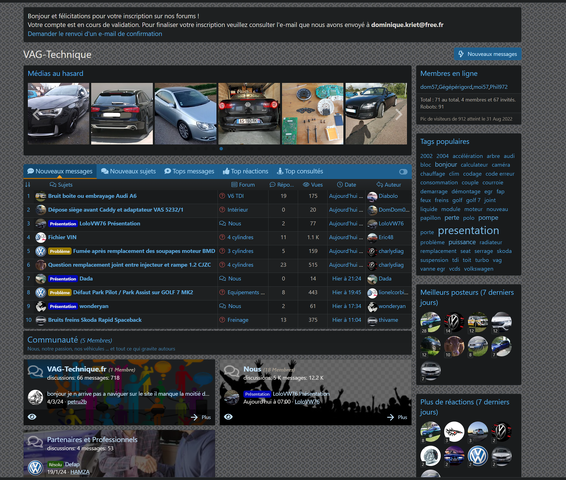The image size is (566, 480).
Task: Open the Fichier VIN topic
Action: pos(62,237)
